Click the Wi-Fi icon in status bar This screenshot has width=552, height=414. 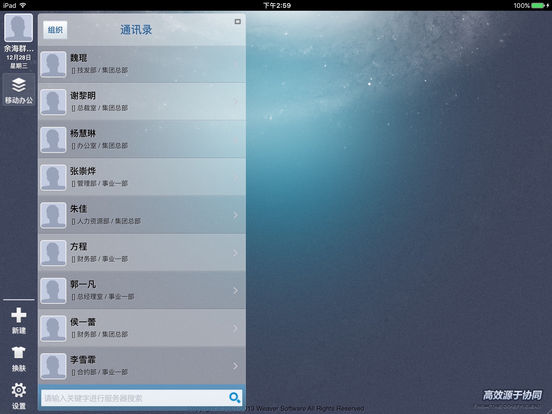23,5
